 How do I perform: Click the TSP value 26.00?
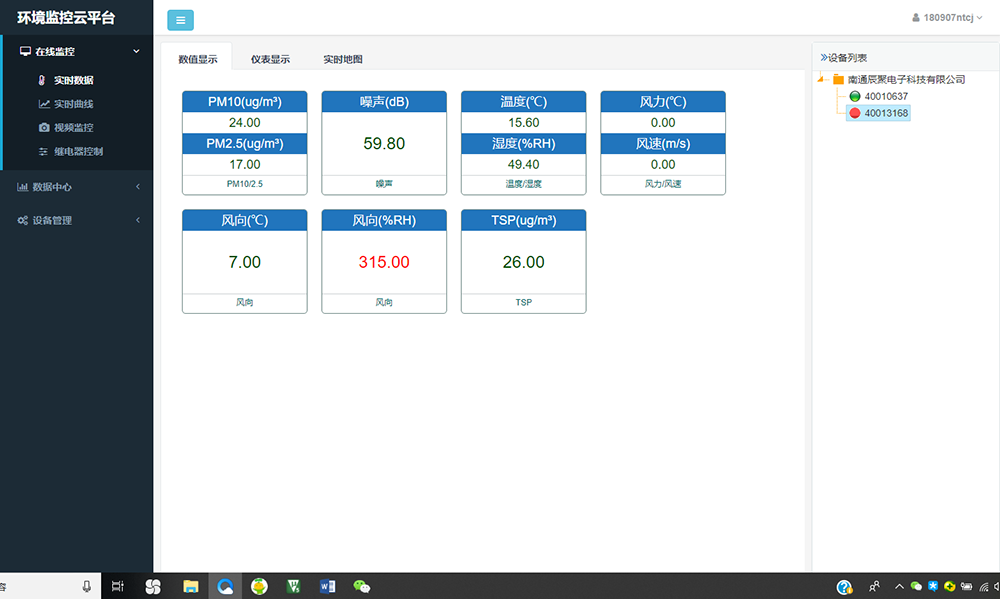[524, 262]
